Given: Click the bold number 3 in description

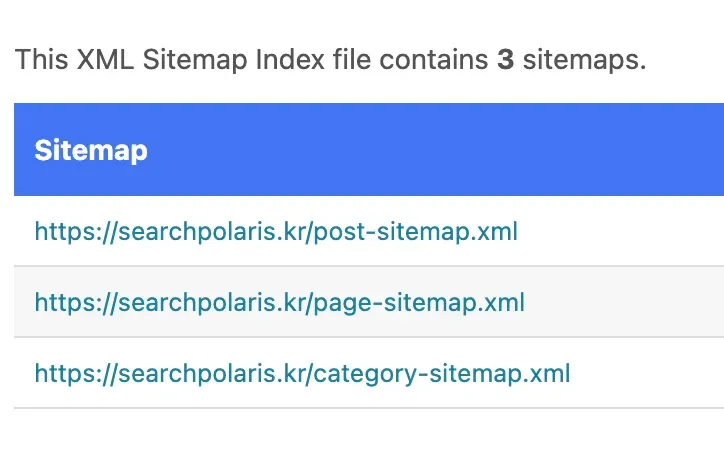Looking at the screenshot, I should [506, 60].
